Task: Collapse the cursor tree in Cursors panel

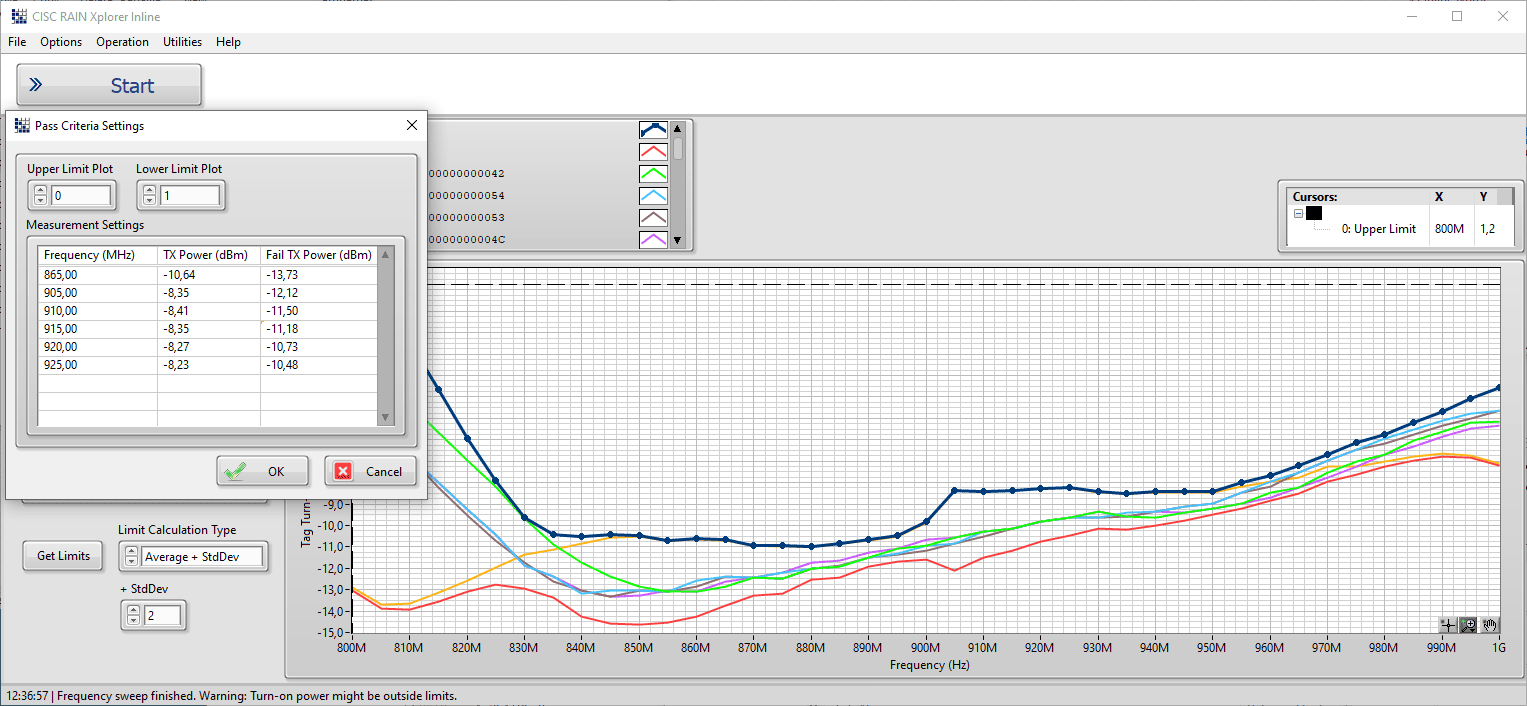Action: point(1298,213)
